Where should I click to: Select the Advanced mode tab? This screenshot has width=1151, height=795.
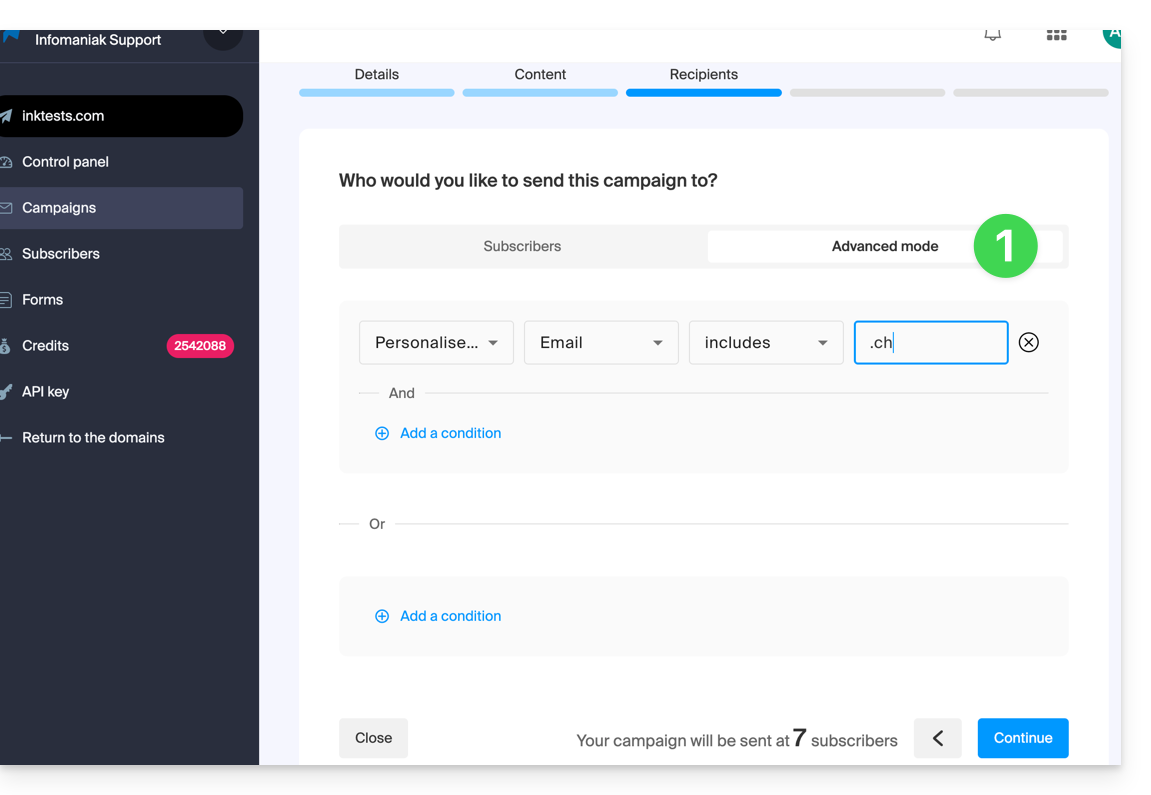pos(884,246)
